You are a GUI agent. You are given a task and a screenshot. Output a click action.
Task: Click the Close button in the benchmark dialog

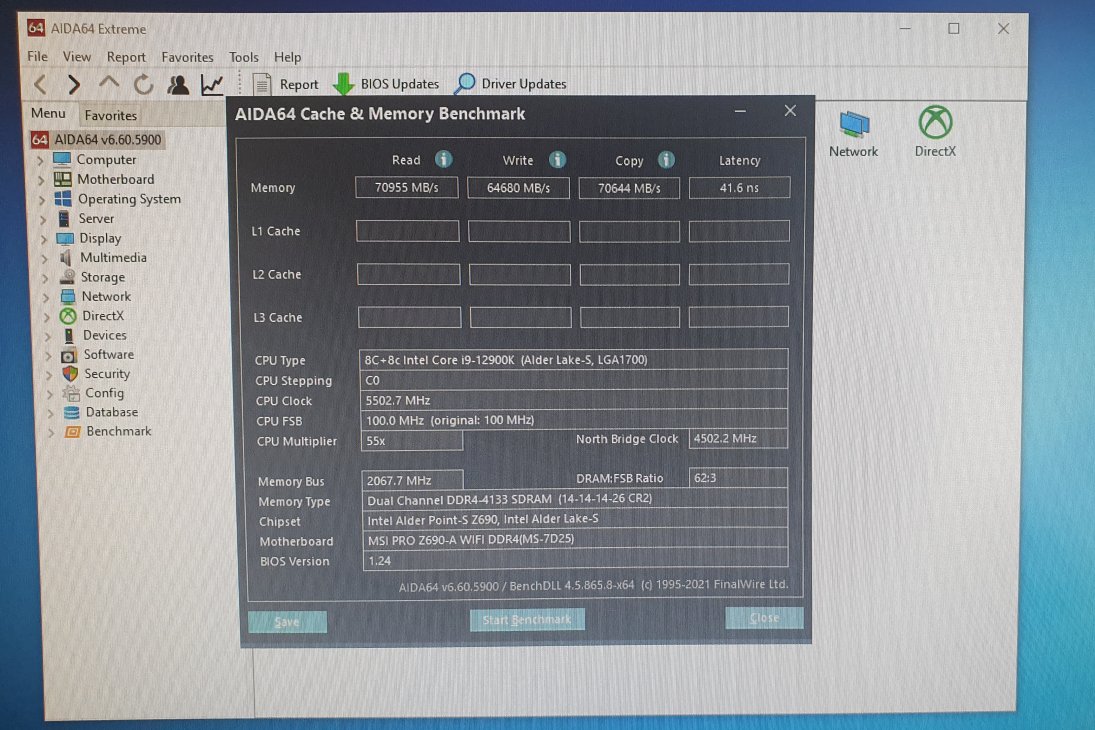tap(764, 618)
